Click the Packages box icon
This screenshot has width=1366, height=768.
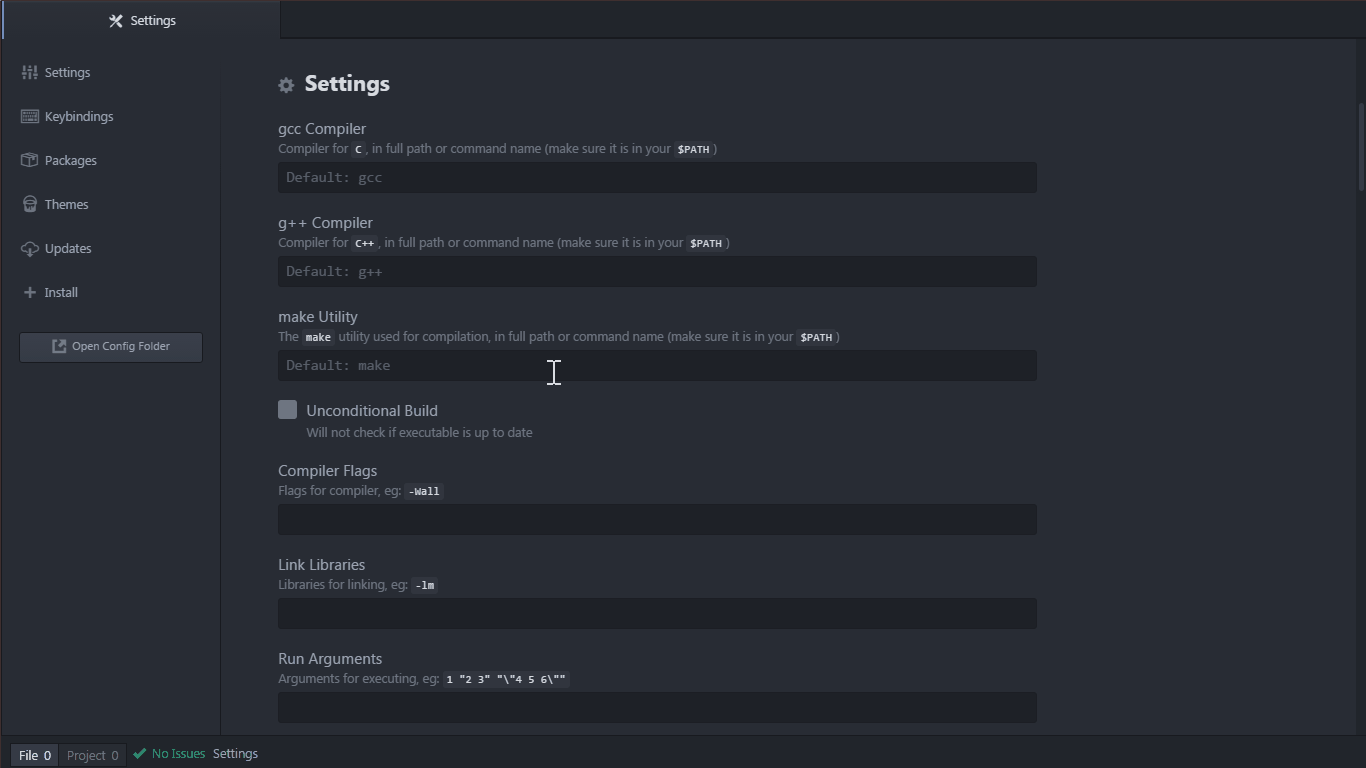point(30,160)
